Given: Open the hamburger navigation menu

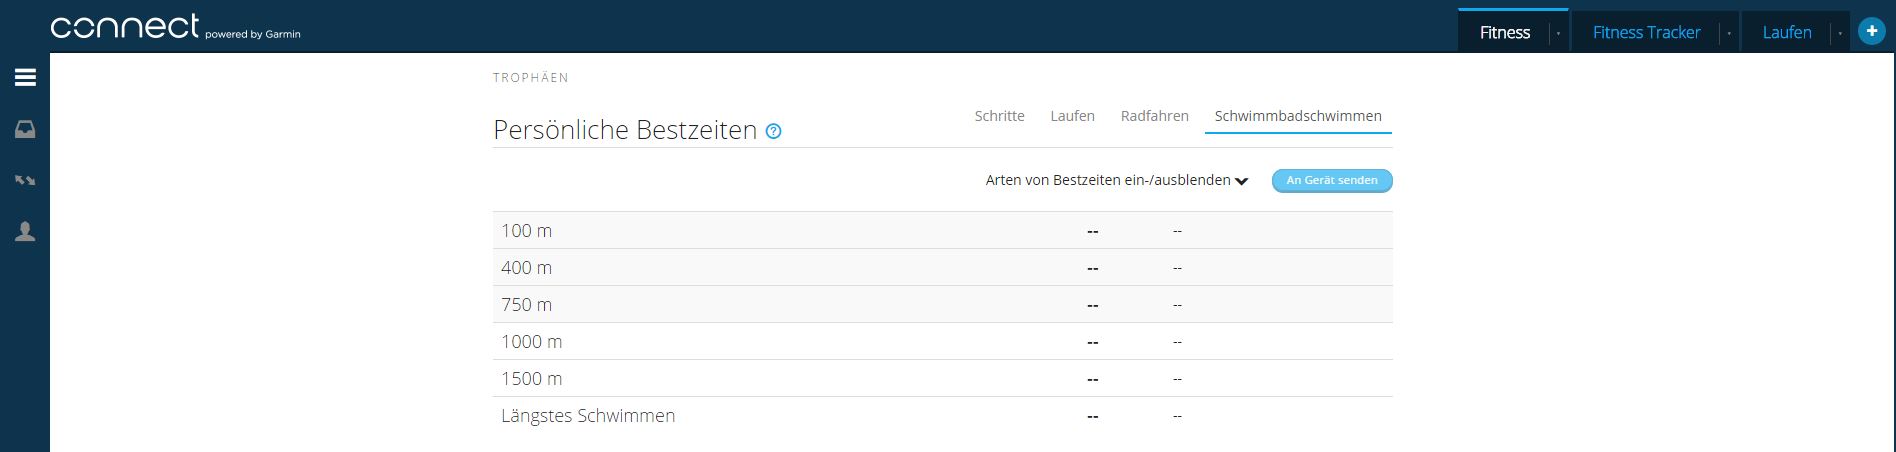Looking at the screenshot, I should 25,77.
